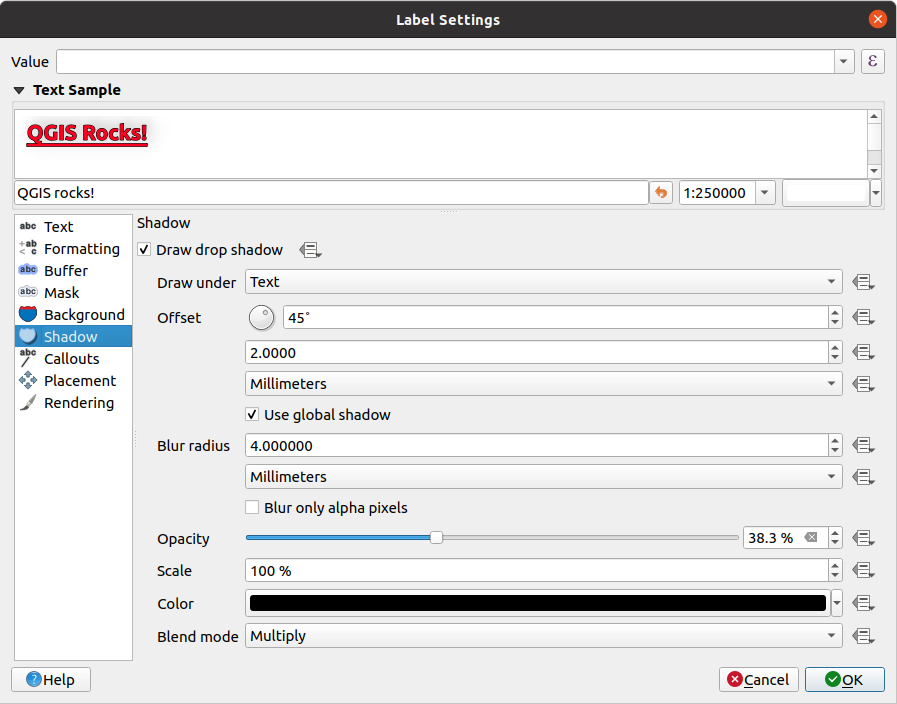Screen dimensions: 897x704
Task: Disable Use global shadow option
Action: [x=253, y=414]
